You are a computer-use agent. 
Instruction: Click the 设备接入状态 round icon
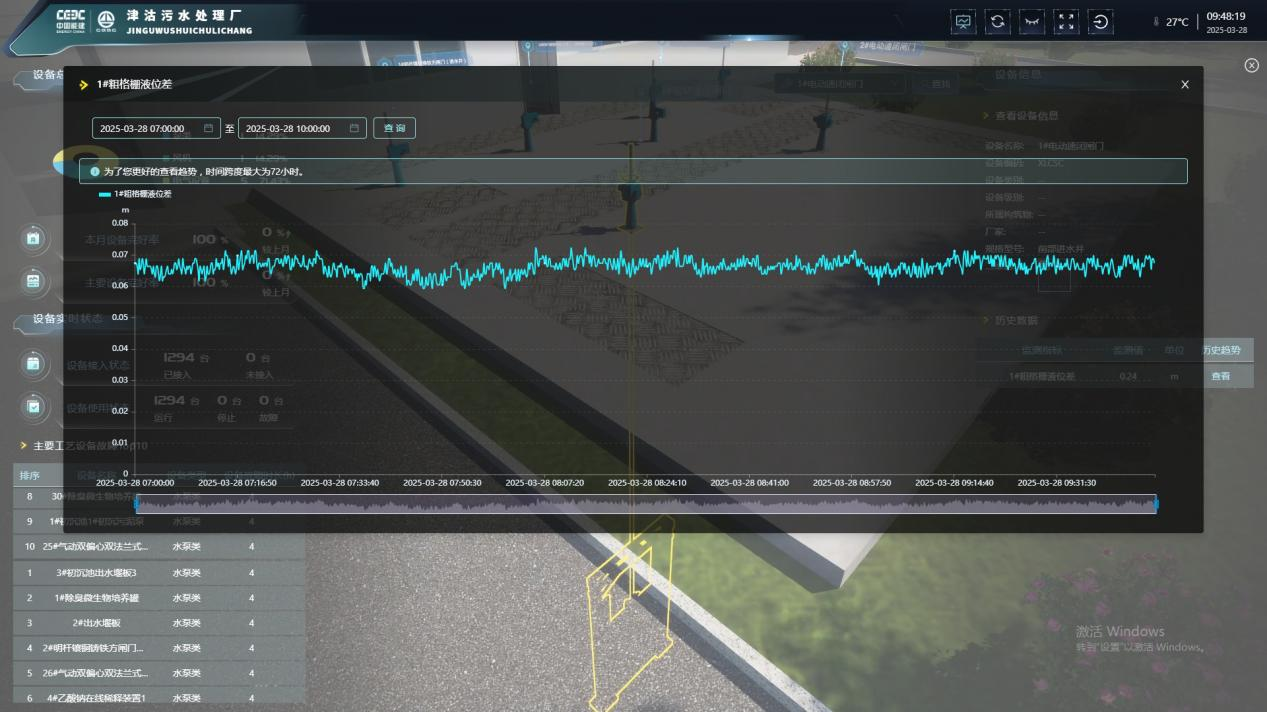33,364
